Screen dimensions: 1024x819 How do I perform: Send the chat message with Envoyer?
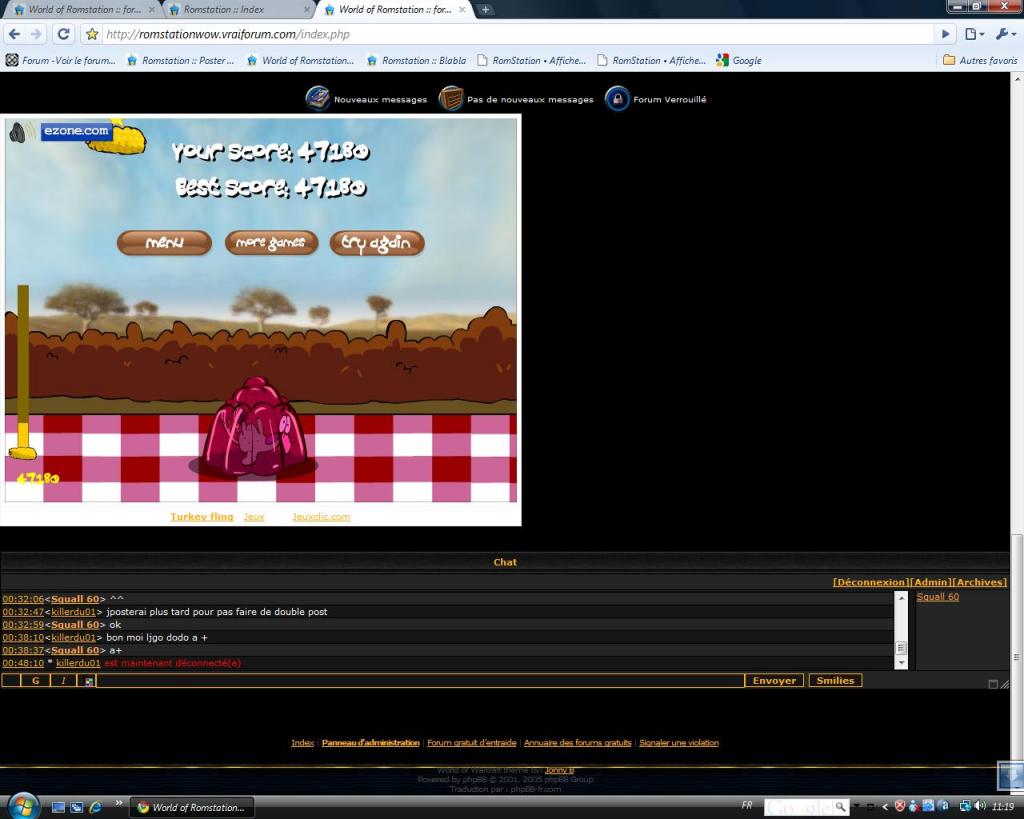coord(774,681)
